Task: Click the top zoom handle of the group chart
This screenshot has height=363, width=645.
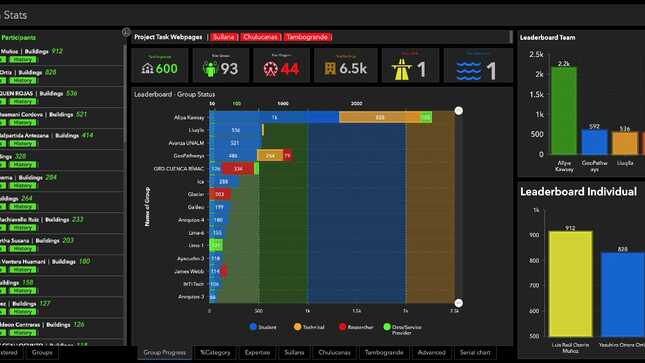Action: click(x=459, y=111)
